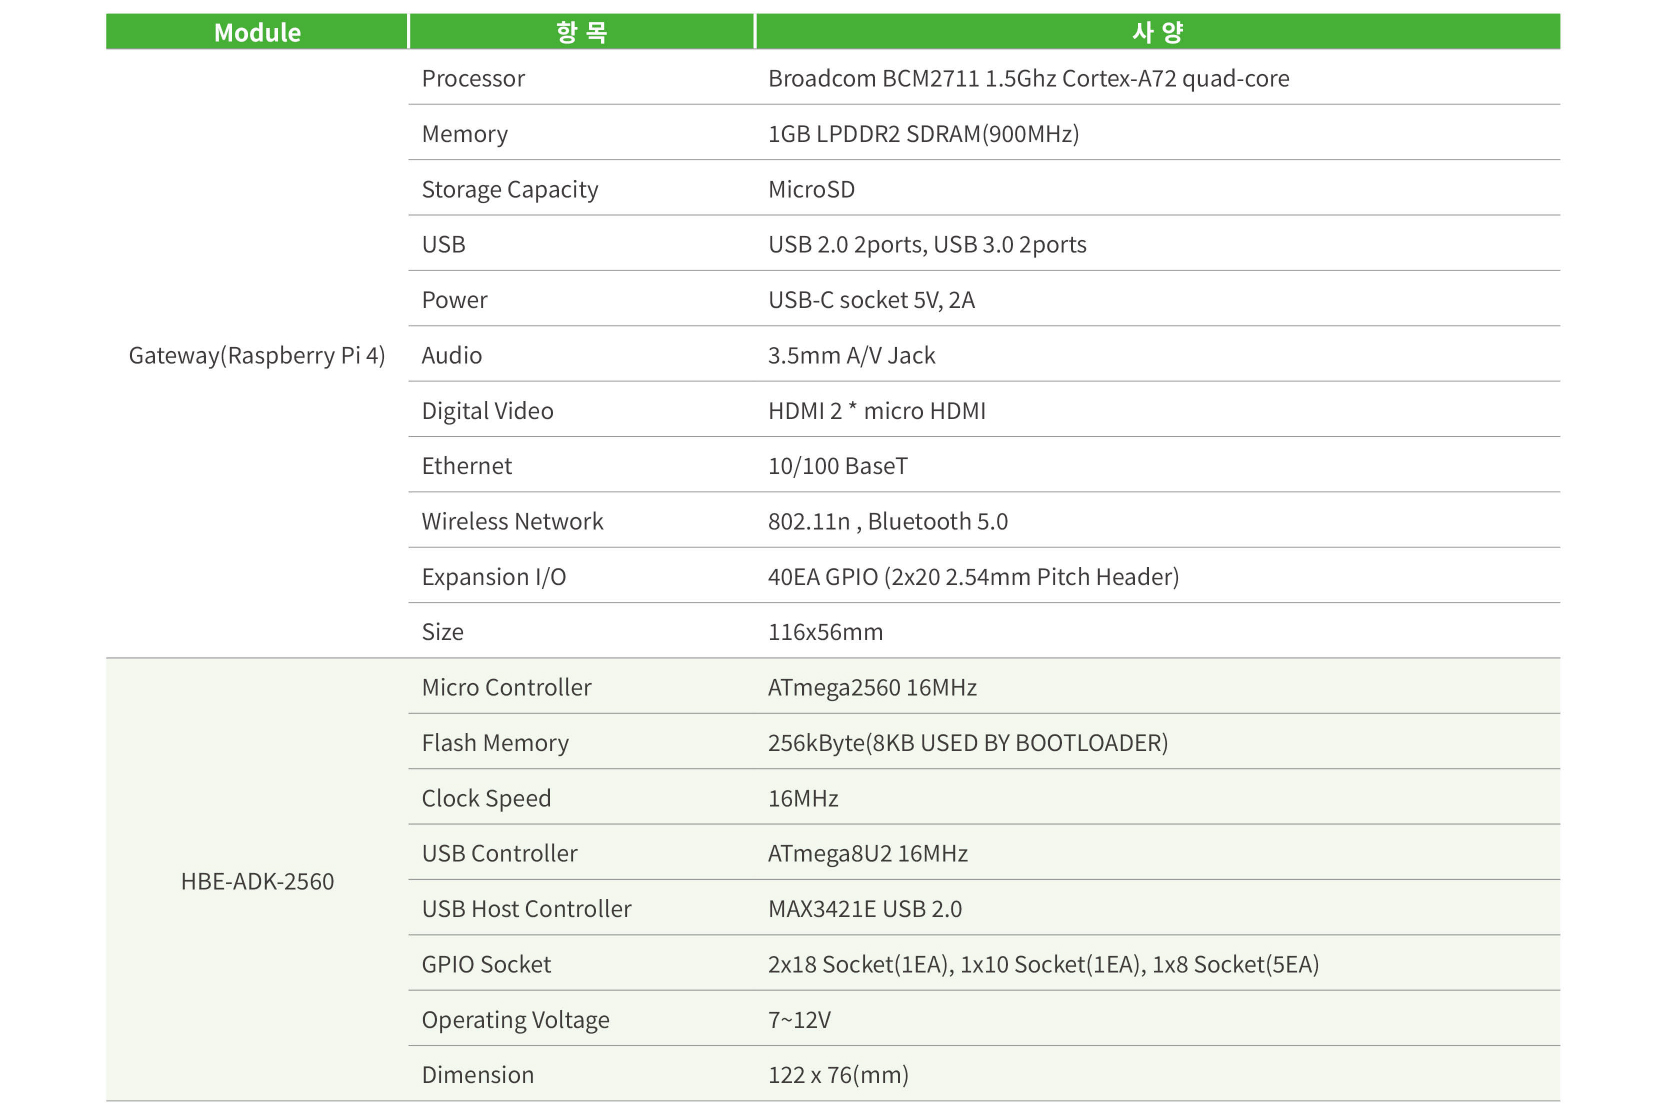Click the GPIO Socket label
This screenshot has height=1110, width=1667.
(x=486, y=964)
